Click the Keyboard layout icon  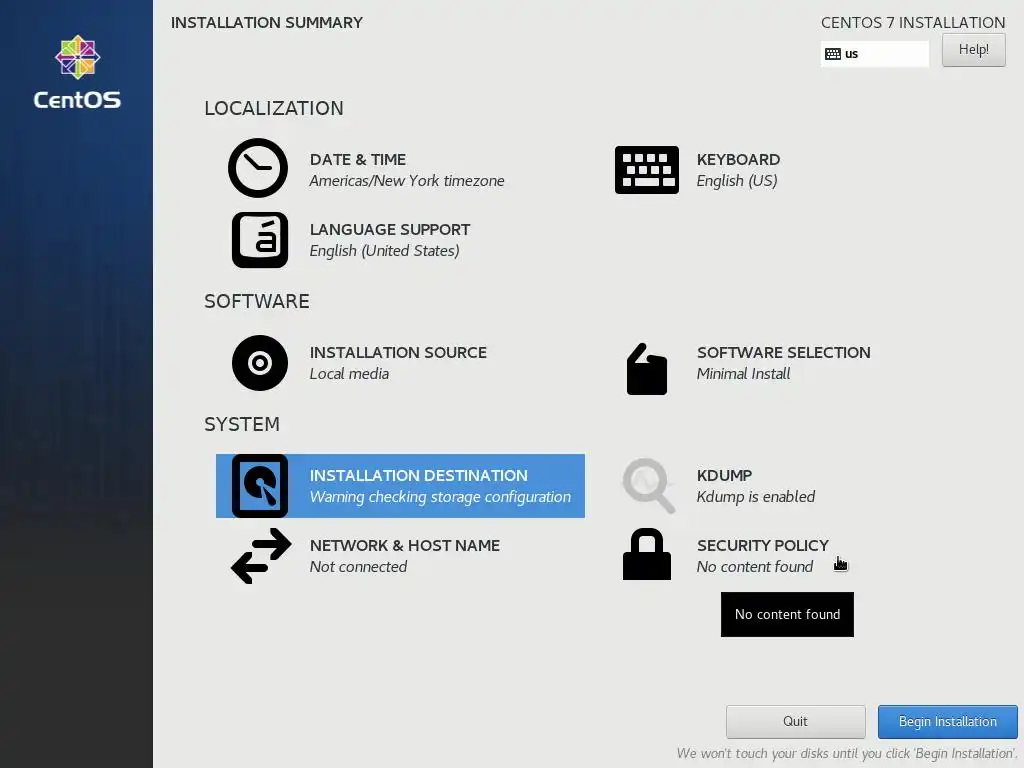(647, 170)
